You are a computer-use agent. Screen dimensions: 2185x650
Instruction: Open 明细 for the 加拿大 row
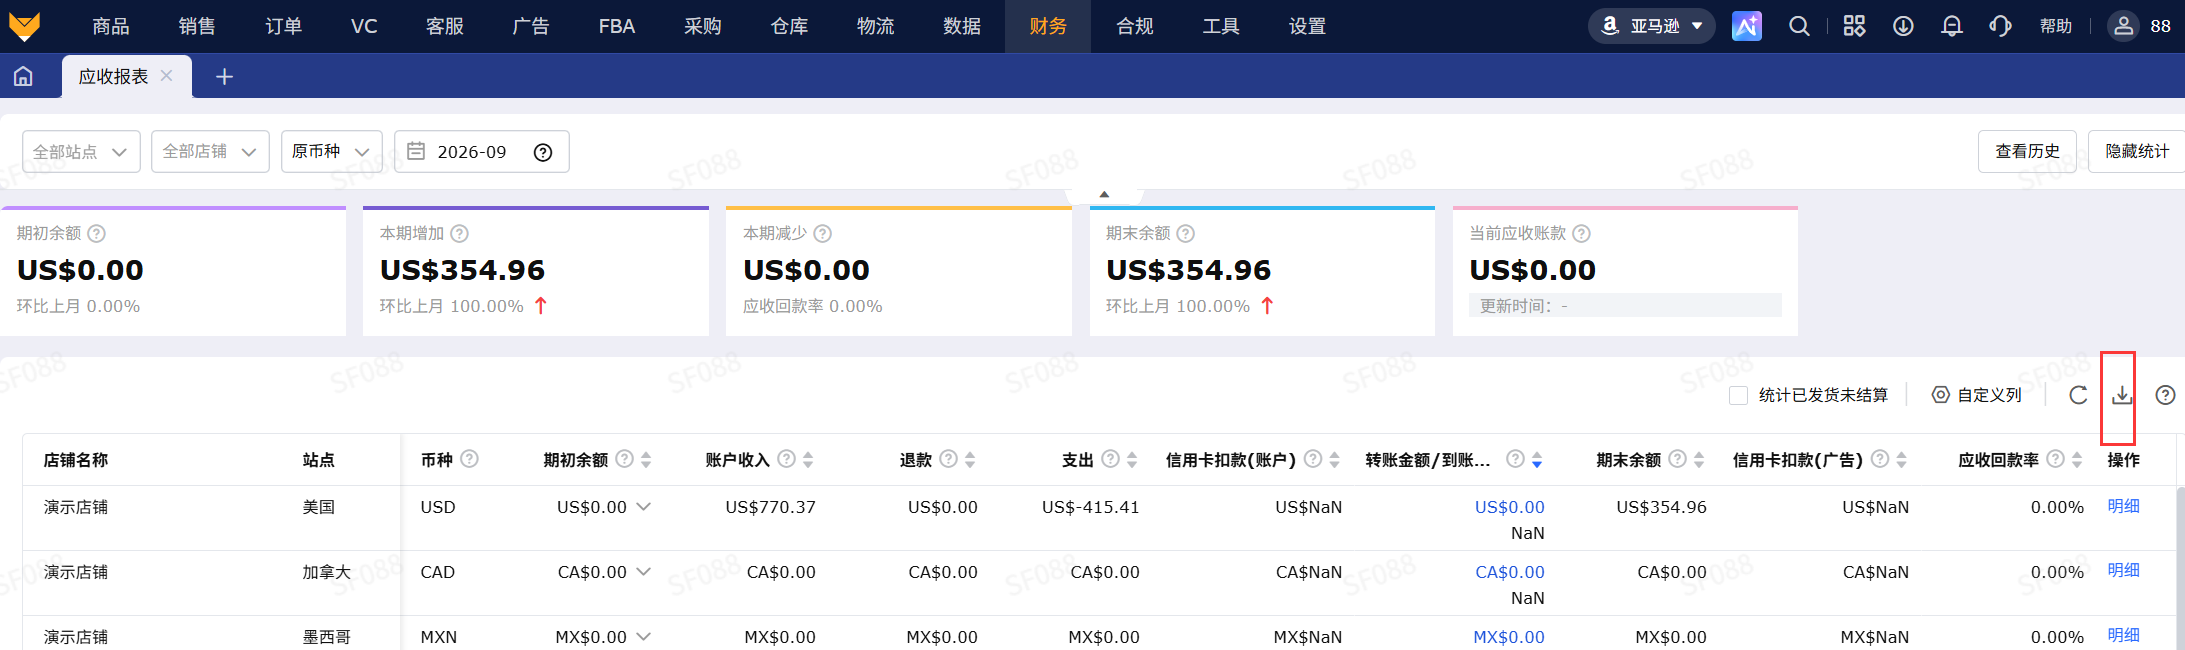coord(2123,570)
